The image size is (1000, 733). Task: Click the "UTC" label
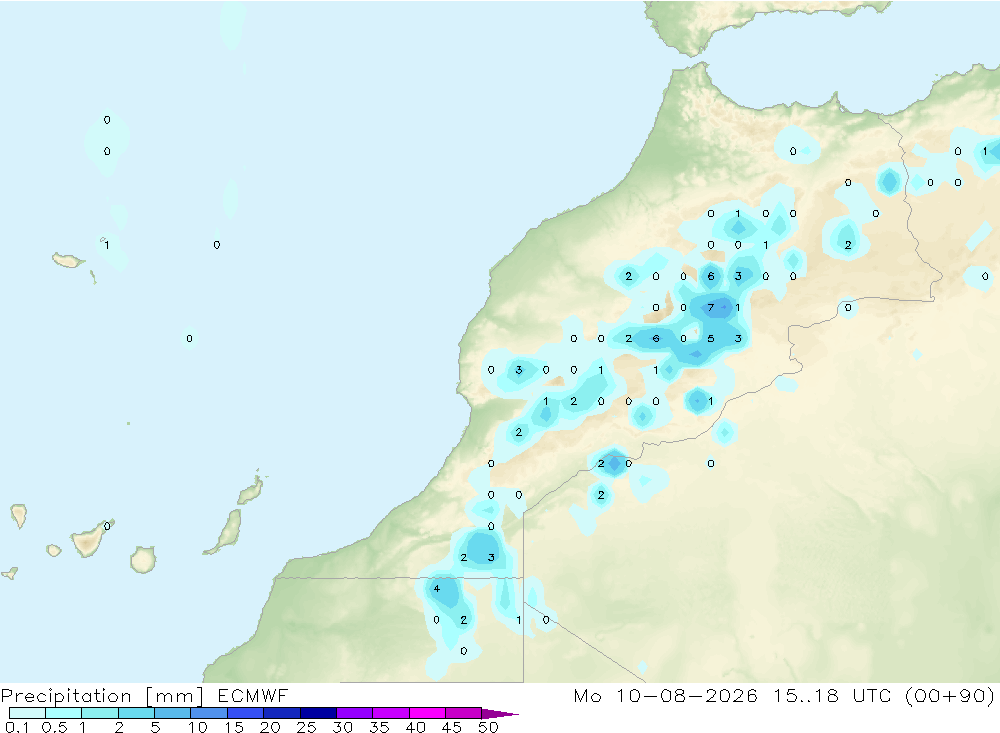(872, 695)
